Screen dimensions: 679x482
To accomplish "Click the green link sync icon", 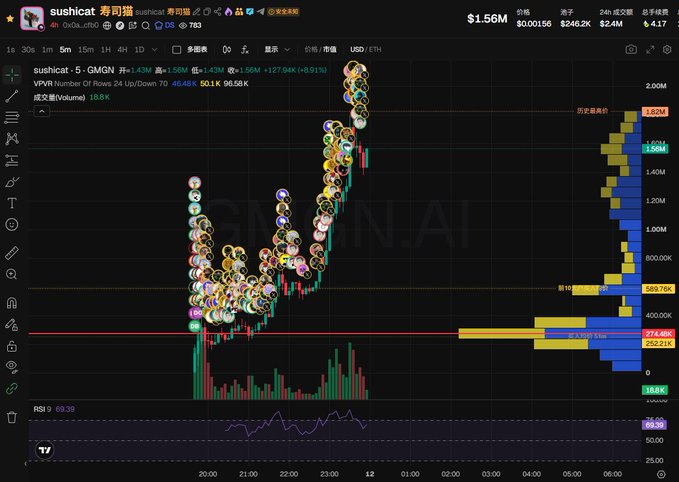I will [x=12, y=388].
